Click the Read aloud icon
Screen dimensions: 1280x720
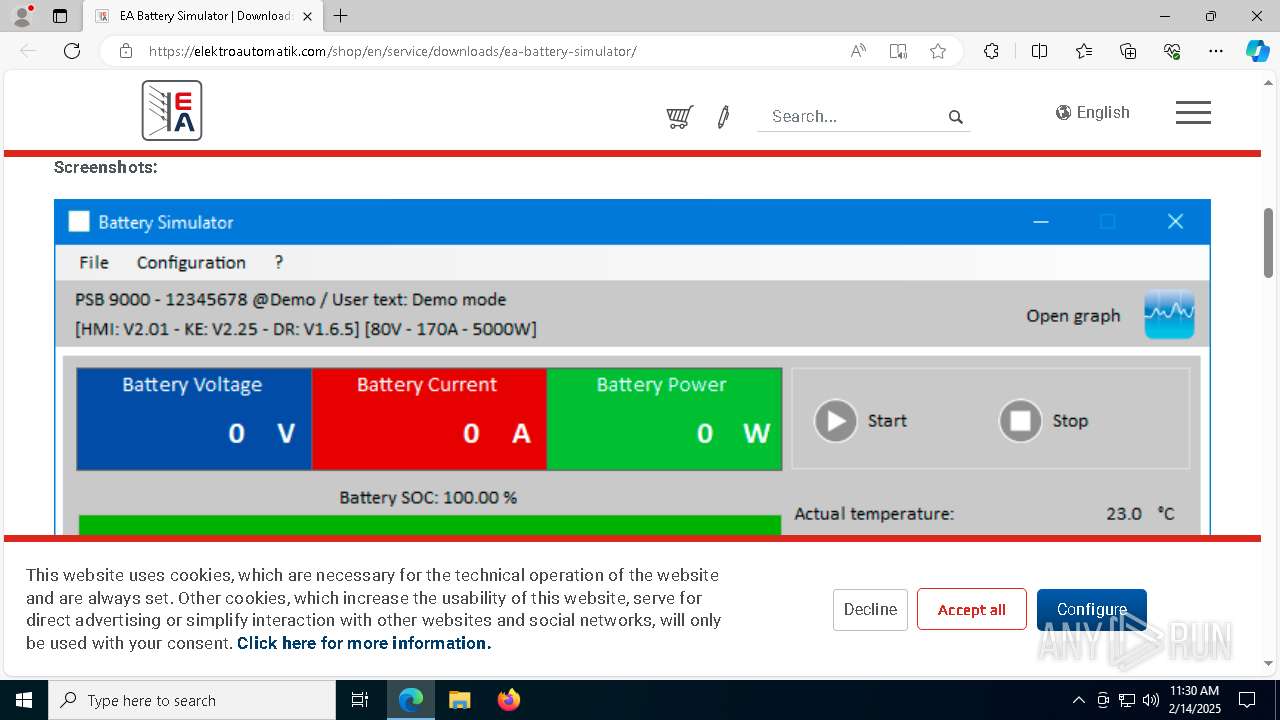point(858,51)
